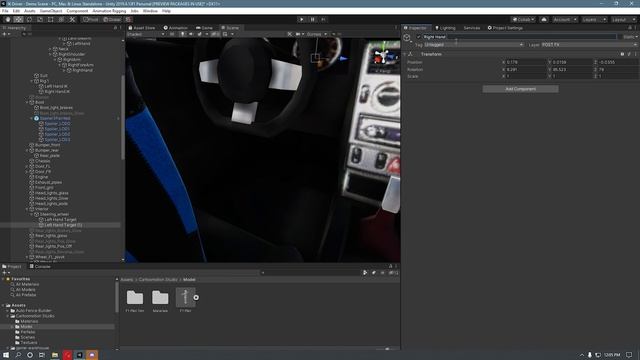Open the Assets menu
This screenshot has width=640, height=360.
point(29,11)
